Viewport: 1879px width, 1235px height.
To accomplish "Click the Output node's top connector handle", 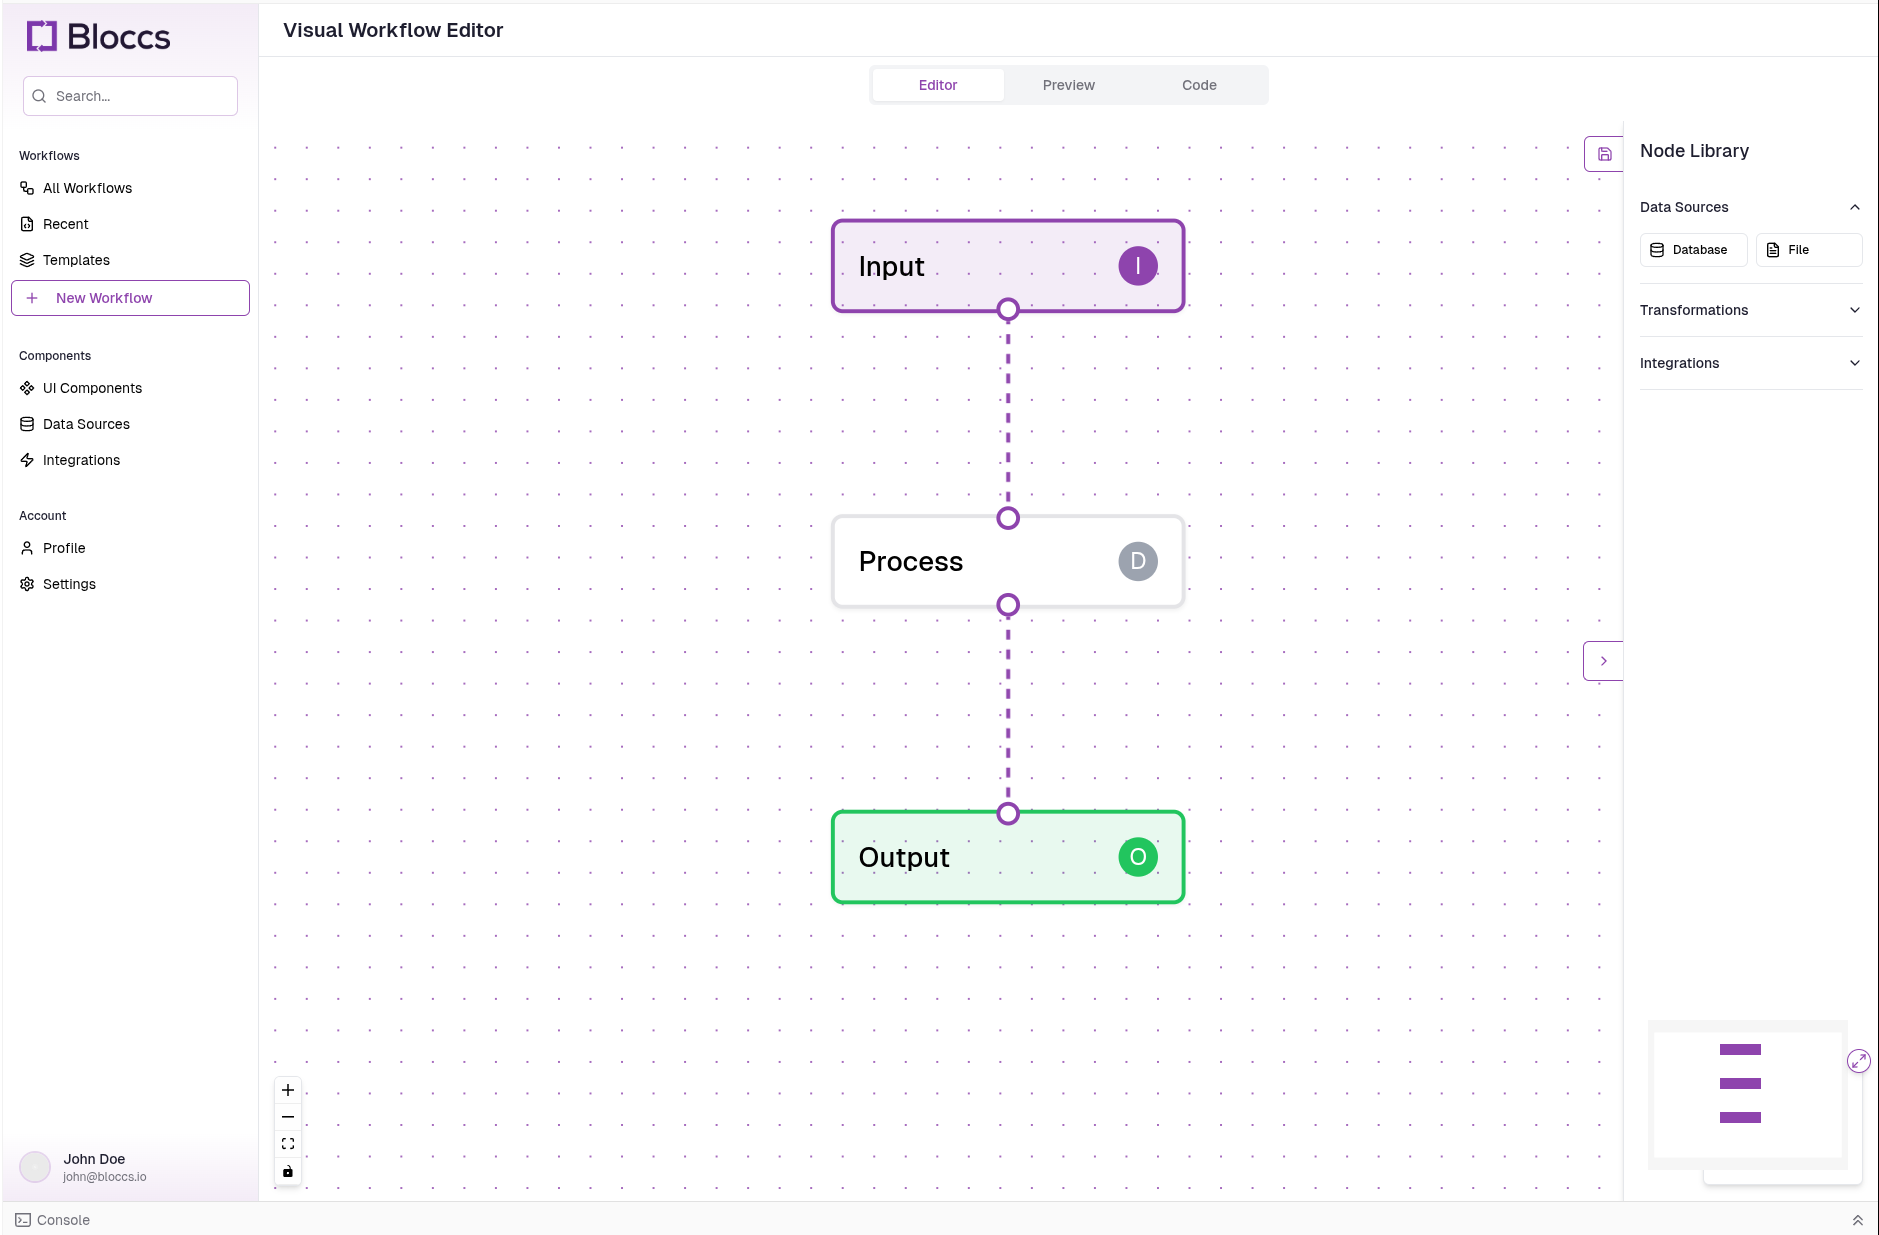I will [1008, 814].
